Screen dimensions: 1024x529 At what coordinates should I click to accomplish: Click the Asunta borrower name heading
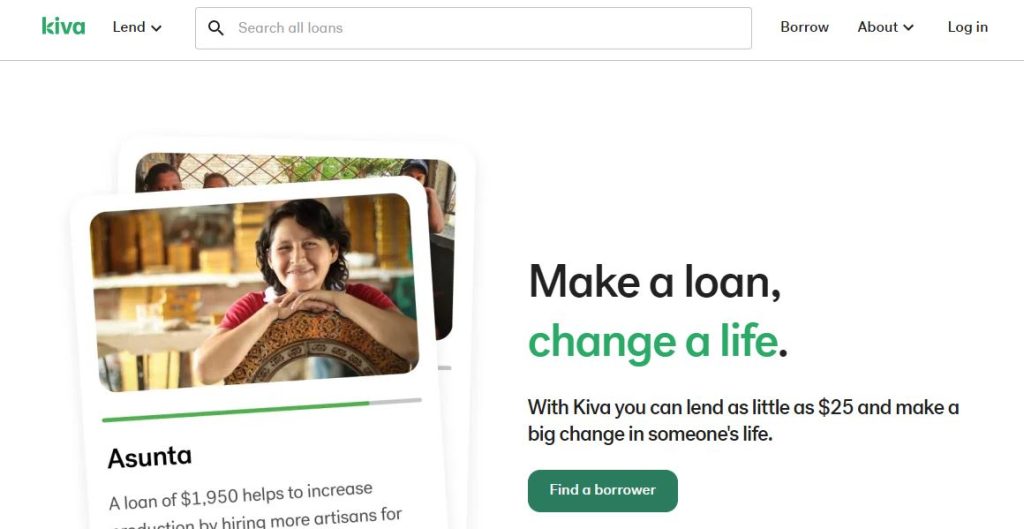click(150, 457)
